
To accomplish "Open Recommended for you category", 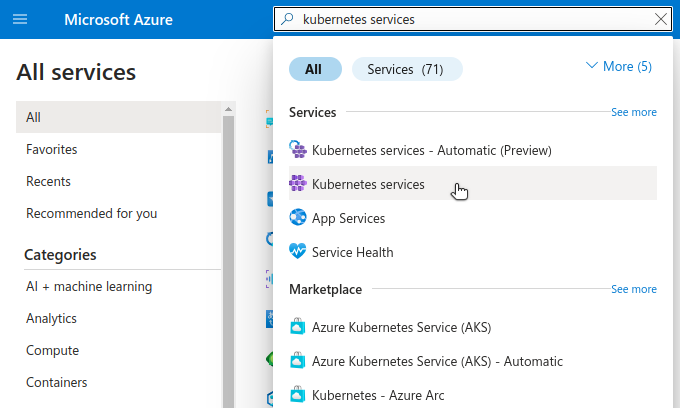I will tap(91, 213).
